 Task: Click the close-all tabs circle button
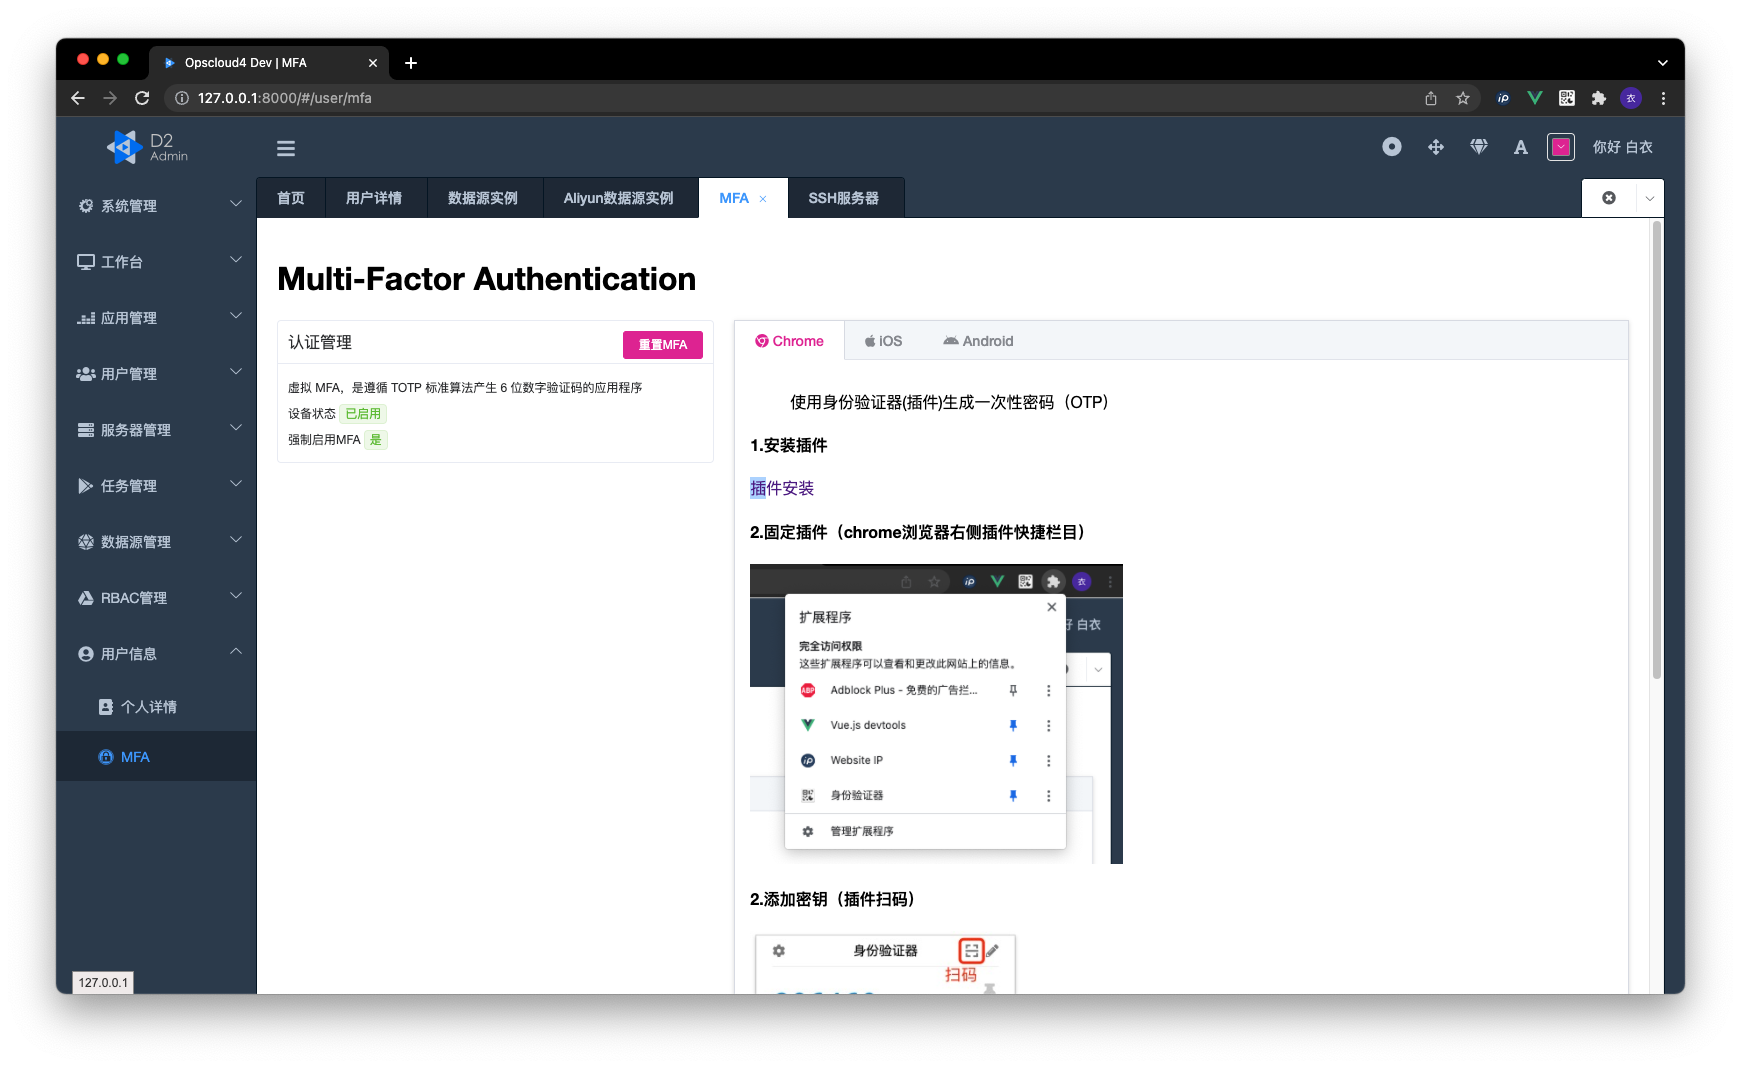[1609, 198]
